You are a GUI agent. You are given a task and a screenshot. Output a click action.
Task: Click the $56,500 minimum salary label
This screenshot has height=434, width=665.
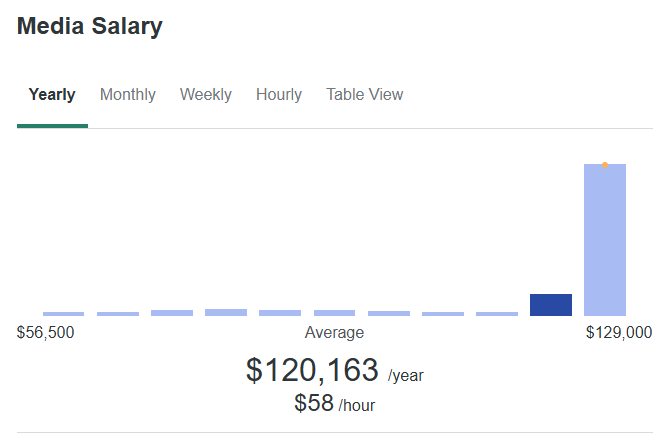coord(46,333)
